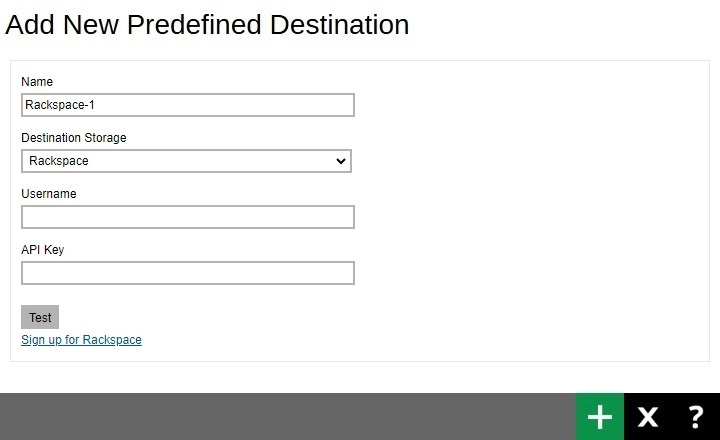The height and width of the screenshot is (440, 720).
Task: Expand the Destination Storage dropdown
Action: coord(186,161)
